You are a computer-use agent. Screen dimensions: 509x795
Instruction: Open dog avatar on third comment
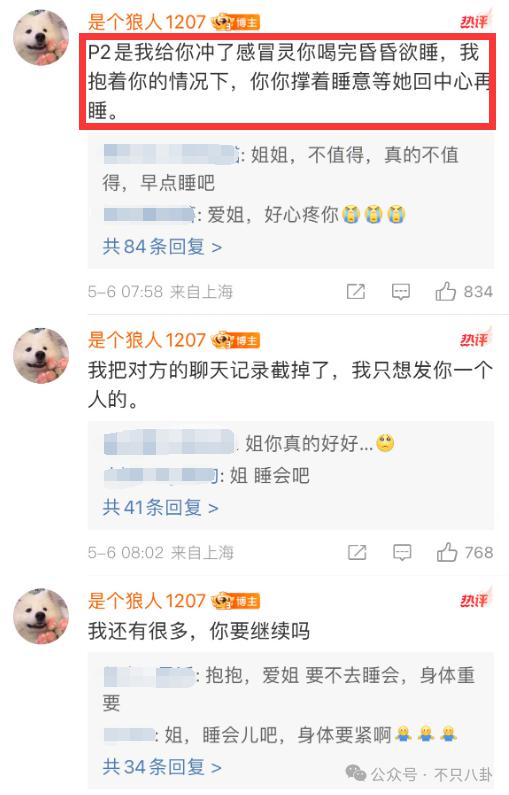click(x=41, y=616)
